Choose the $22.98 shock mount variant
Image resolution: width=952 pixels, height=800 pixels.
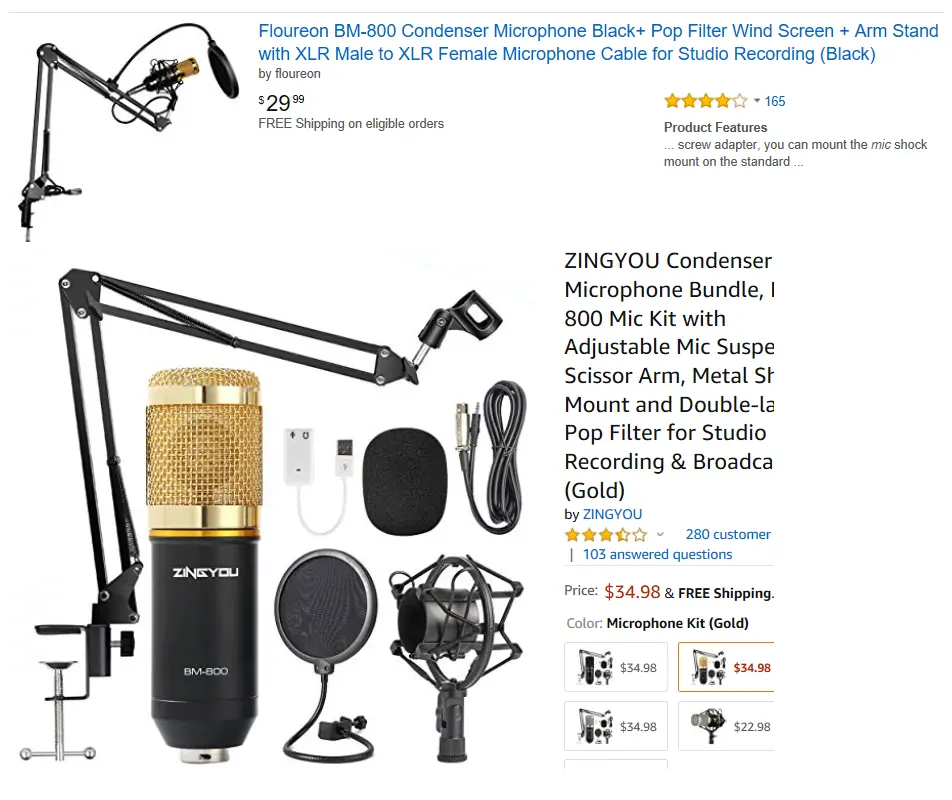[726, 727]
